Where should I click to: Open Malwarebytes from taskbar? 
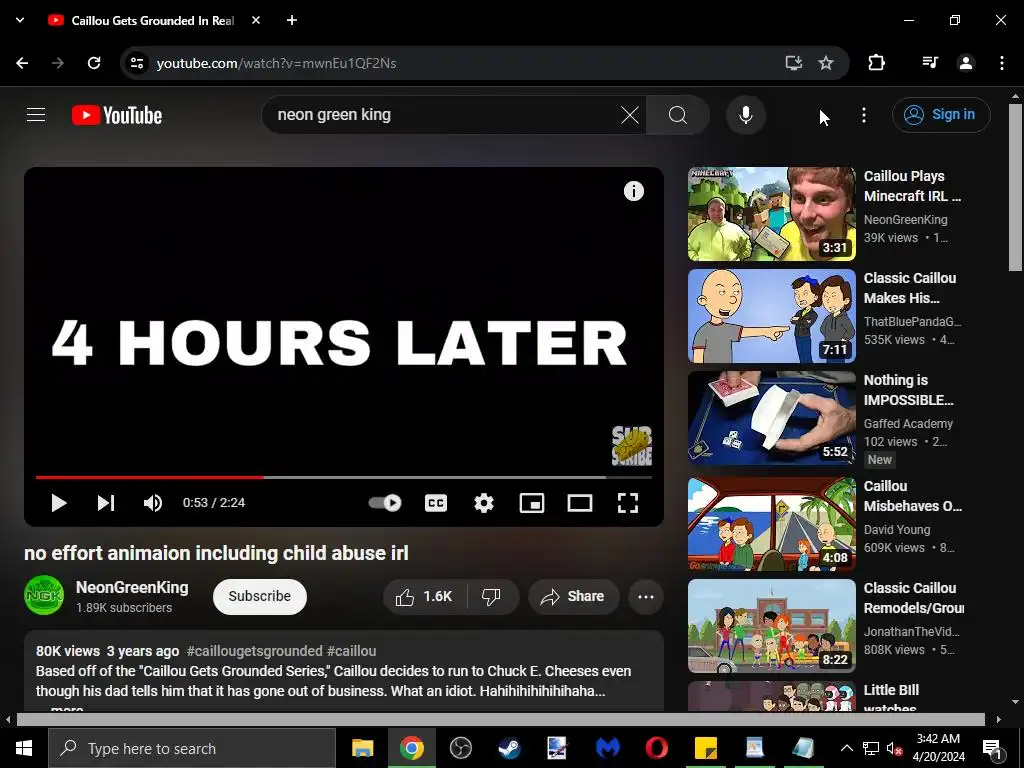607,748
